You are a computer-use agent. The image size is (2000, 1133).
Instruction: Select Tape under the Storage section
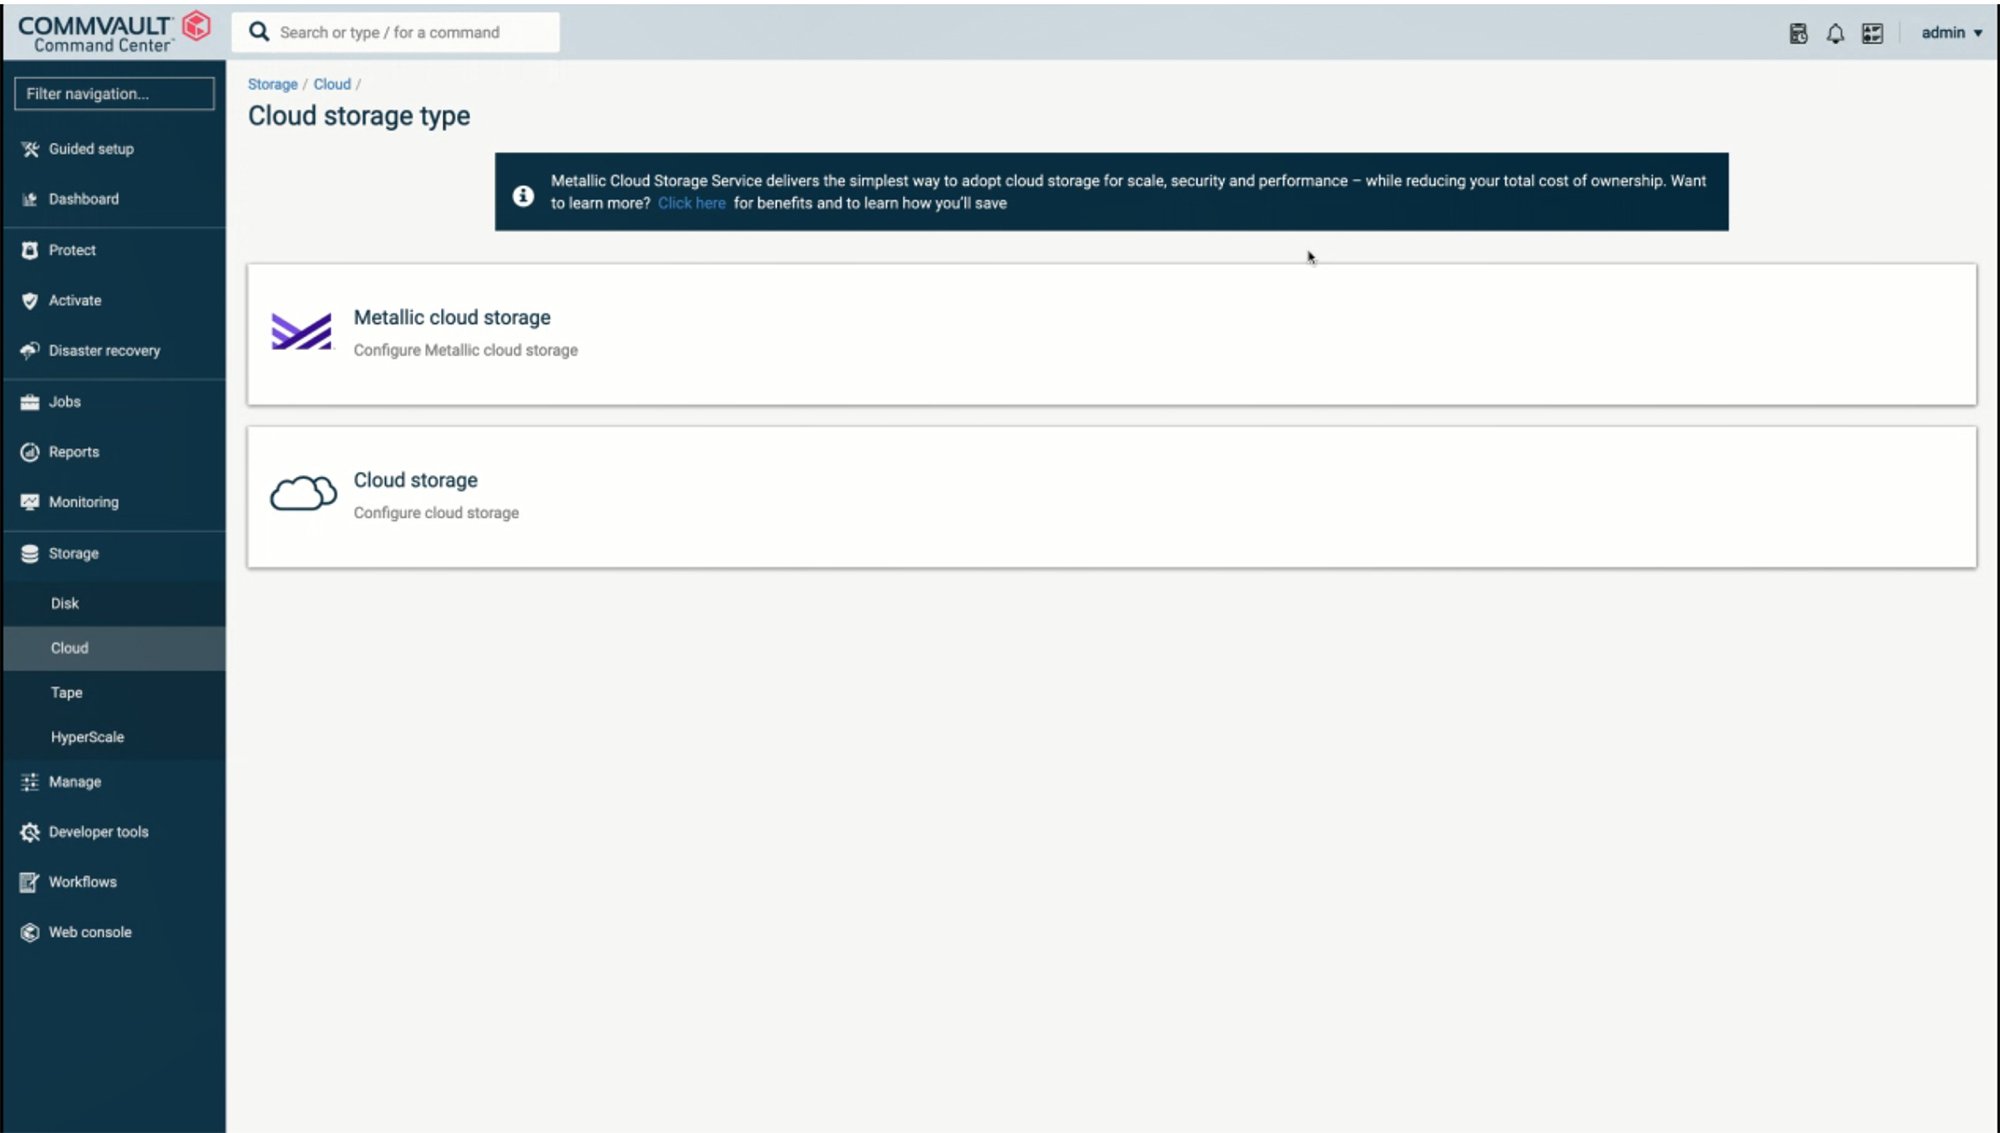66,692
